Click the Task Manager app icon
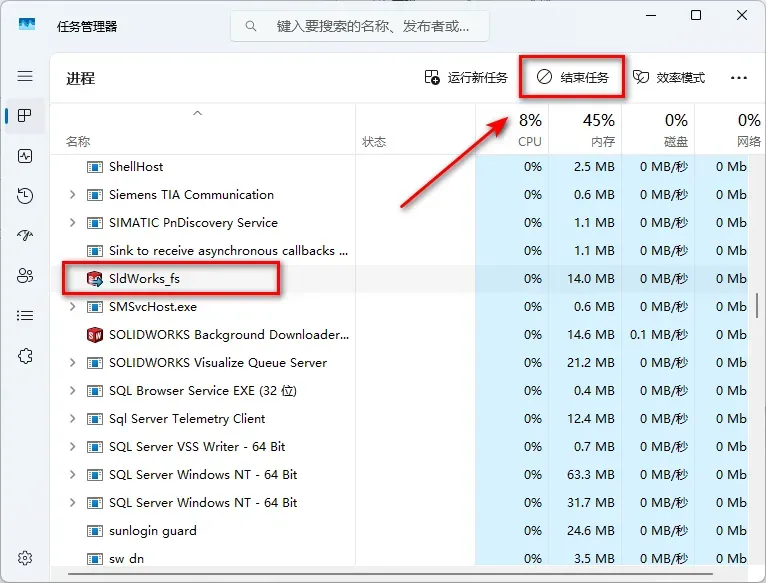This screenshot has height=583, width=766. [27, 24]
